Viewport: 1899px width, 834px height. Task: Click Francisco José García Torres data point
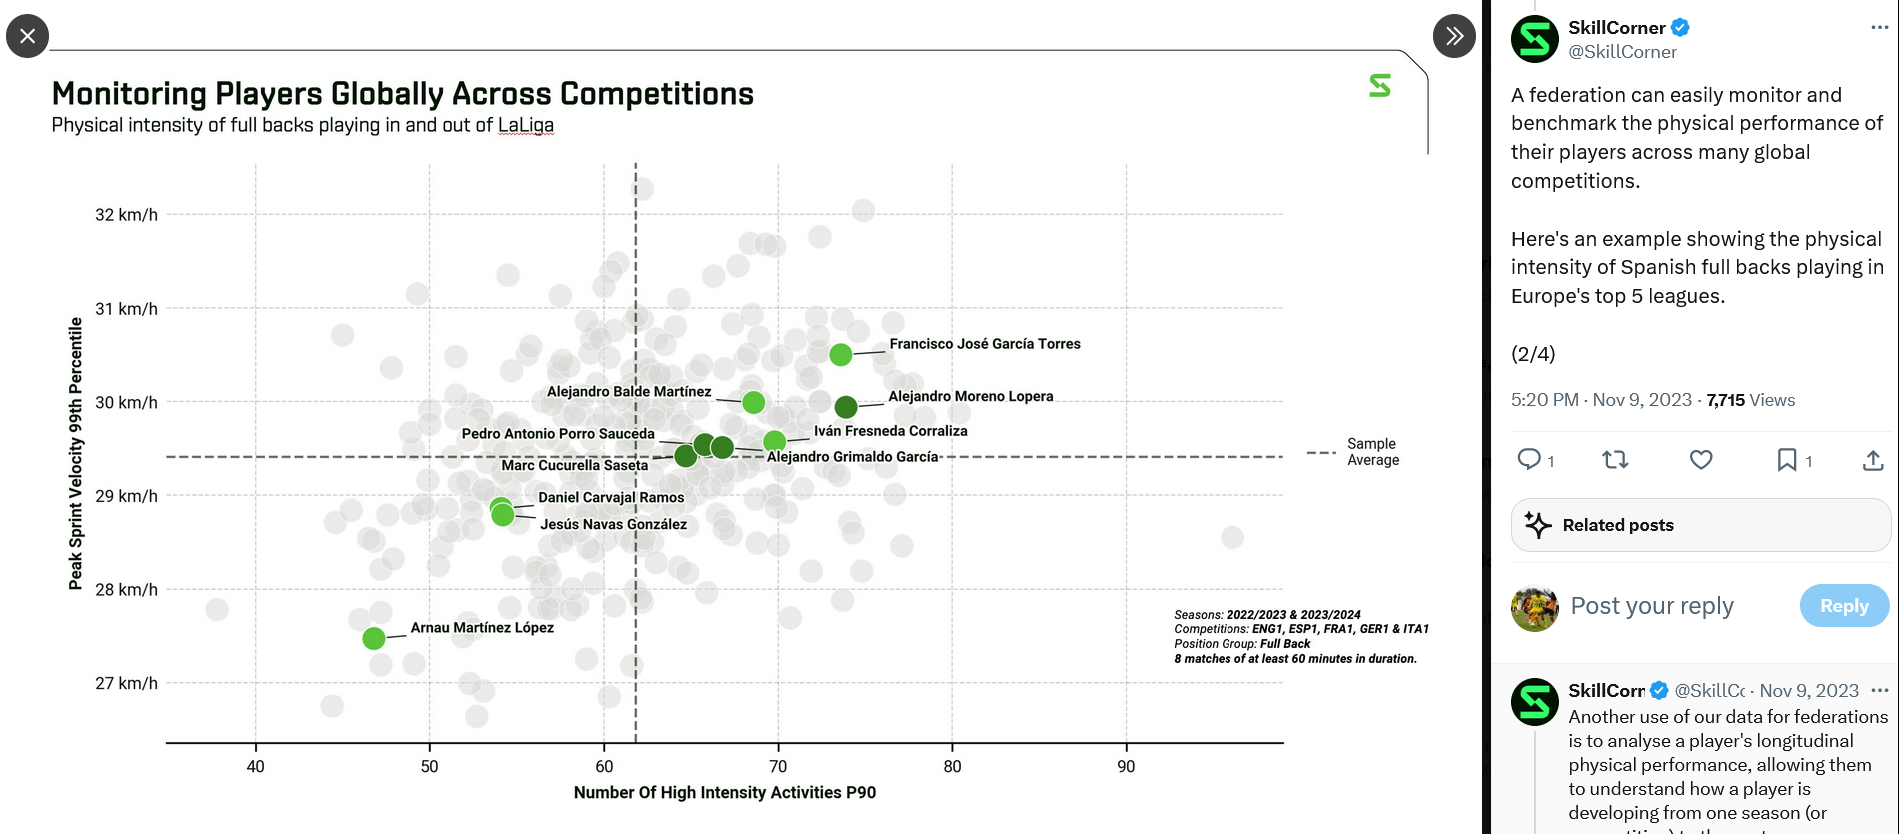(x=841, y=355)
